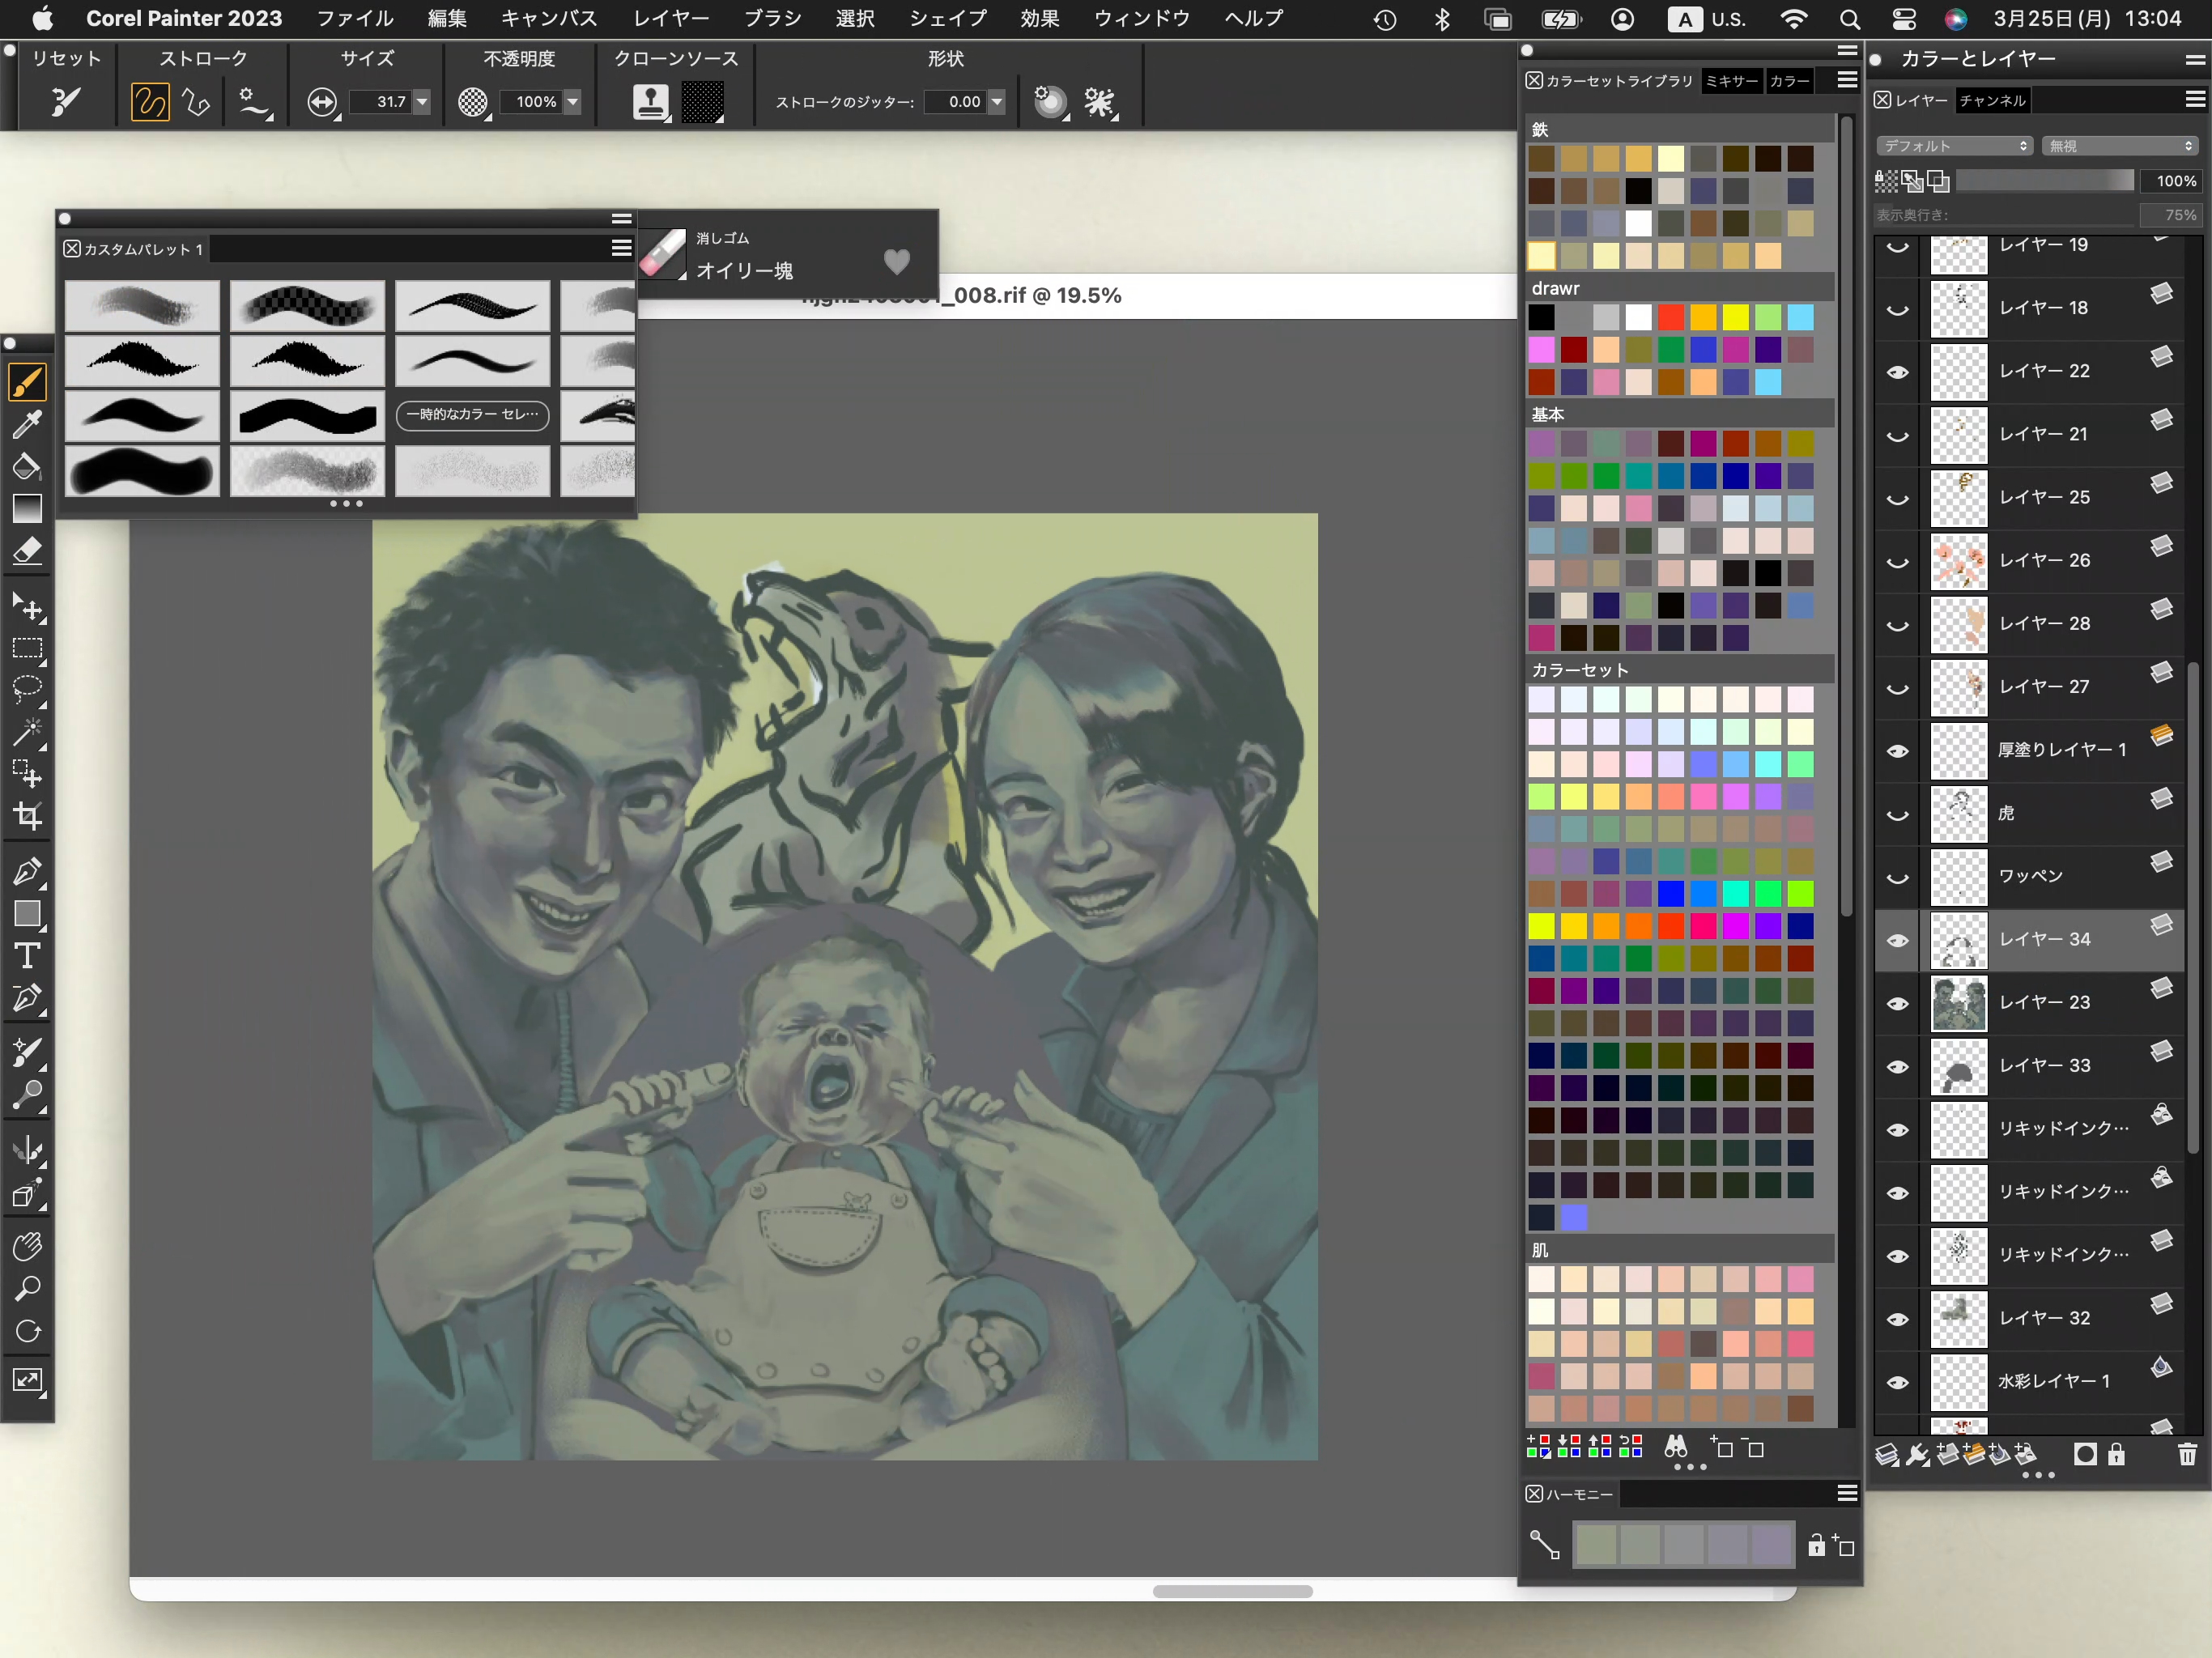Screen dimensions: 2212x1658
Task: Activate the Grabber hand tool
Action: [x=27, y=1246]
